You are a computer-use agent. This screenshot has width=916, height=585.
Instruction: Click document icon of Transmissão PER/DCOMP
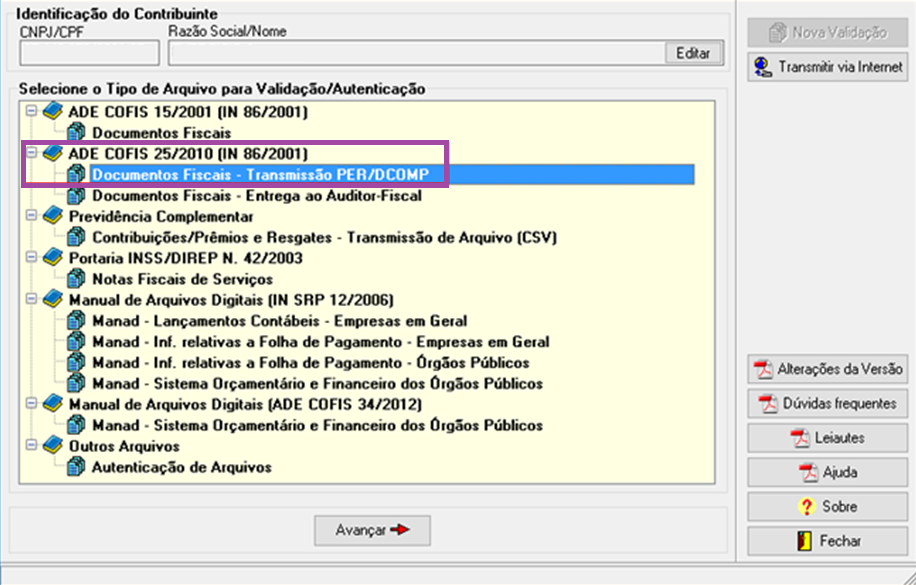(x=76, y=174)
